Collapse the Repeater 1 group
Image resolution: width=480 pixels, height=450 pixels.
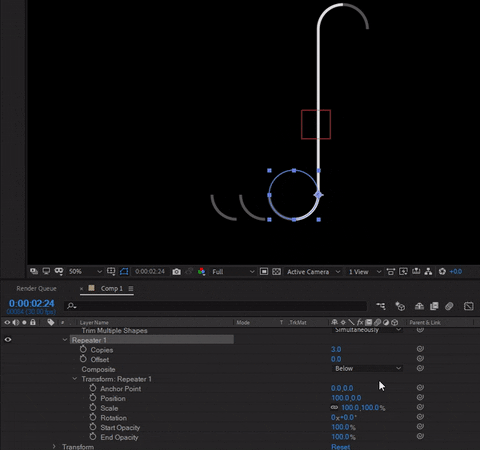pos(65,340)
